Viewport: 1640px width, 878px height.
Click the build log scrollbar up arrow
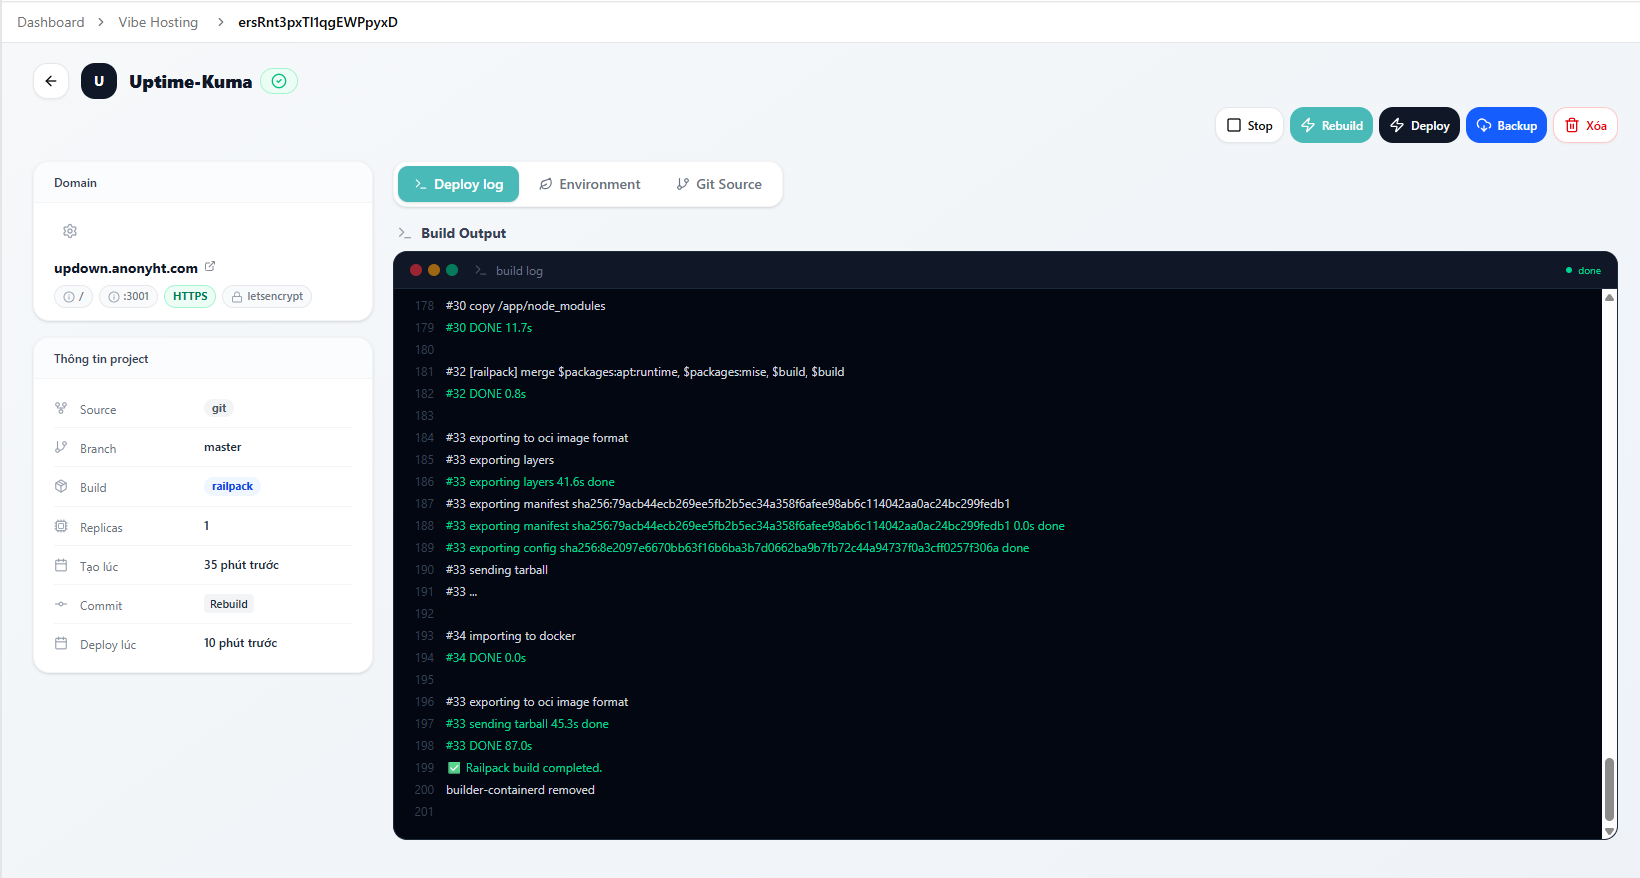click(1609, 297)
